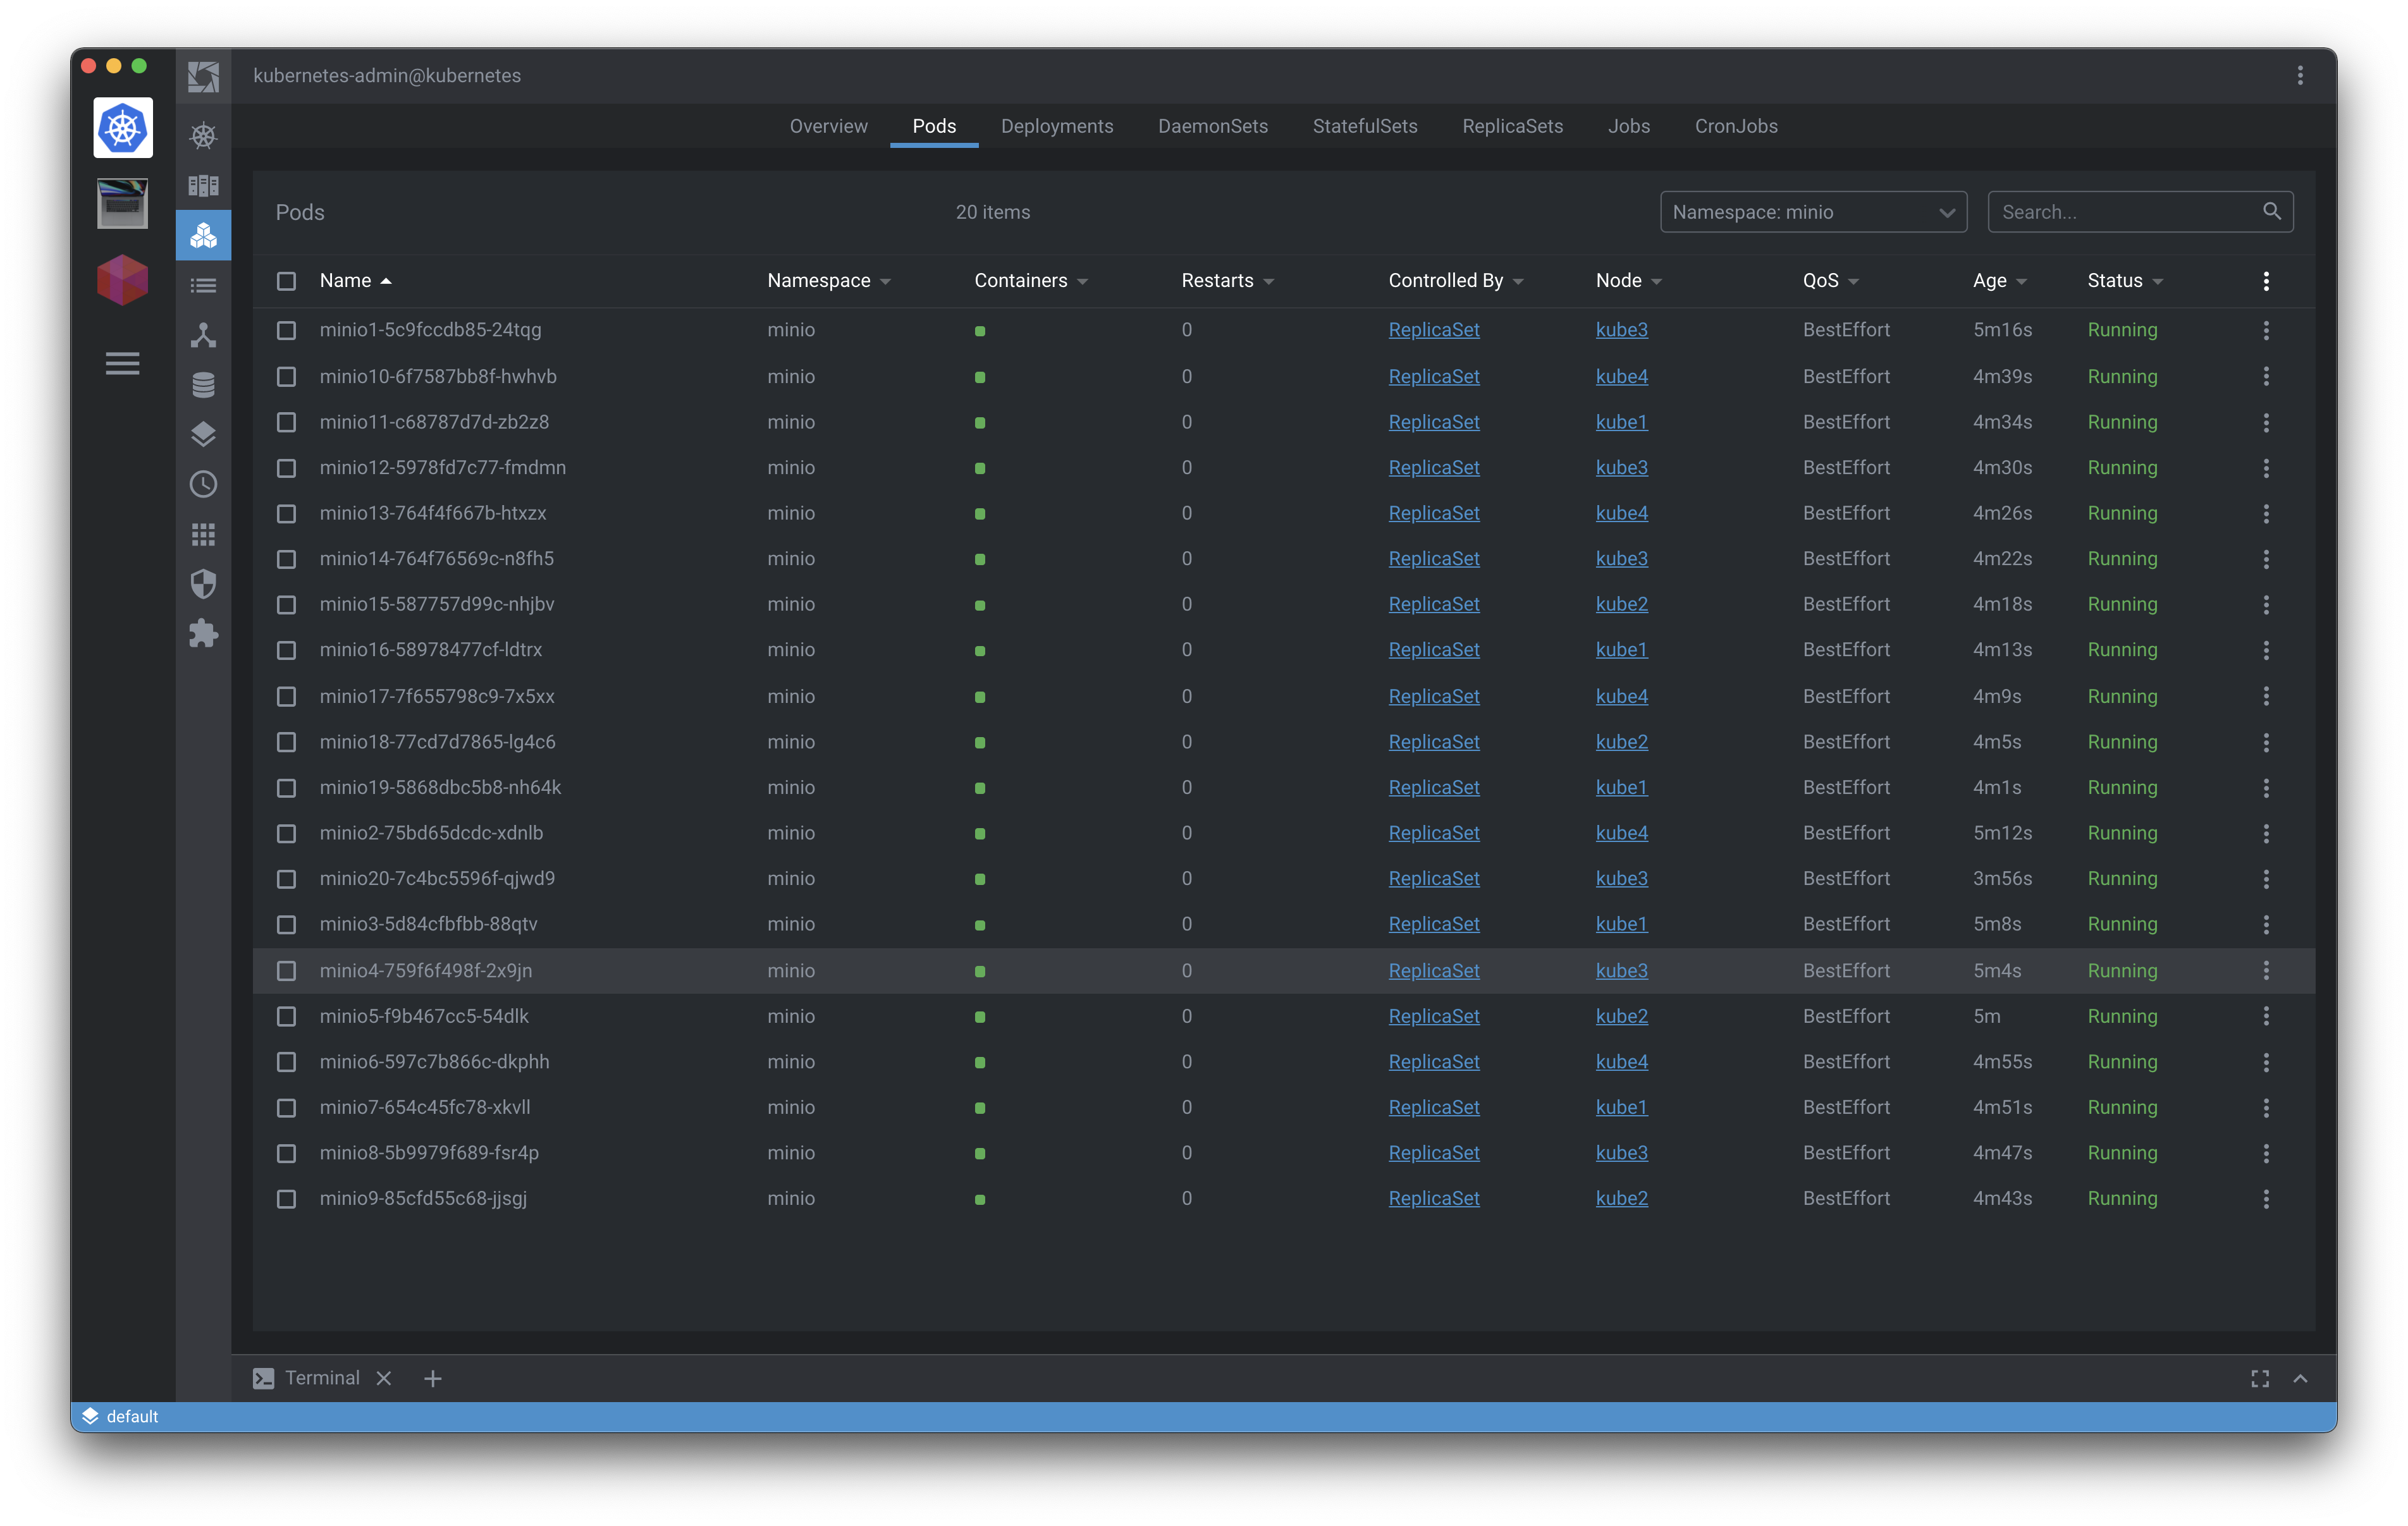Image resolution: width=2408 pixels, height=1526 pixels.
Task: Check the box for minio1-5c9fccdb85-24tqg
Action: [x=286, y=330]
